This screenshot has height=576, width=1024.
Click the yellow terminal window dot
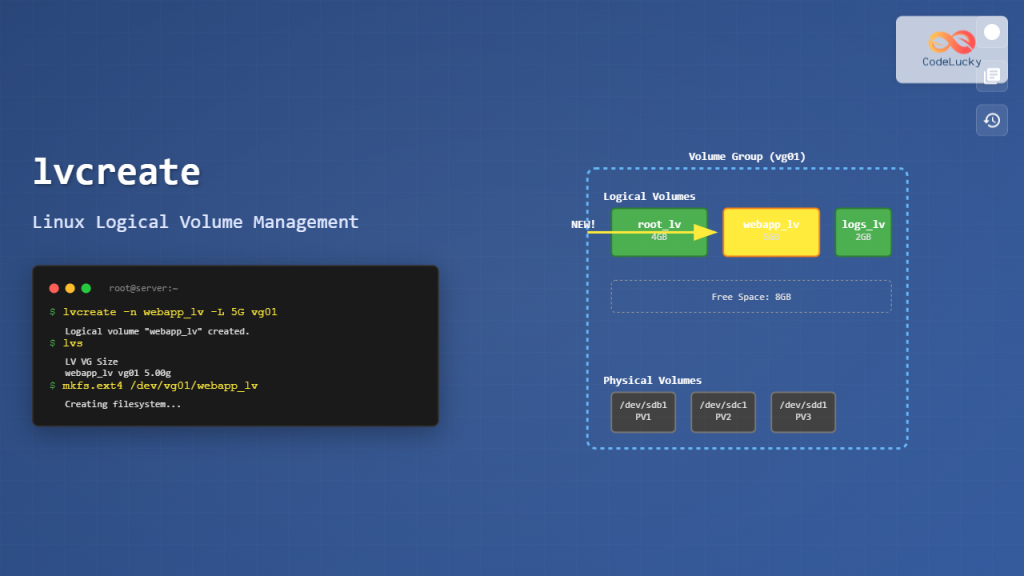70,288
